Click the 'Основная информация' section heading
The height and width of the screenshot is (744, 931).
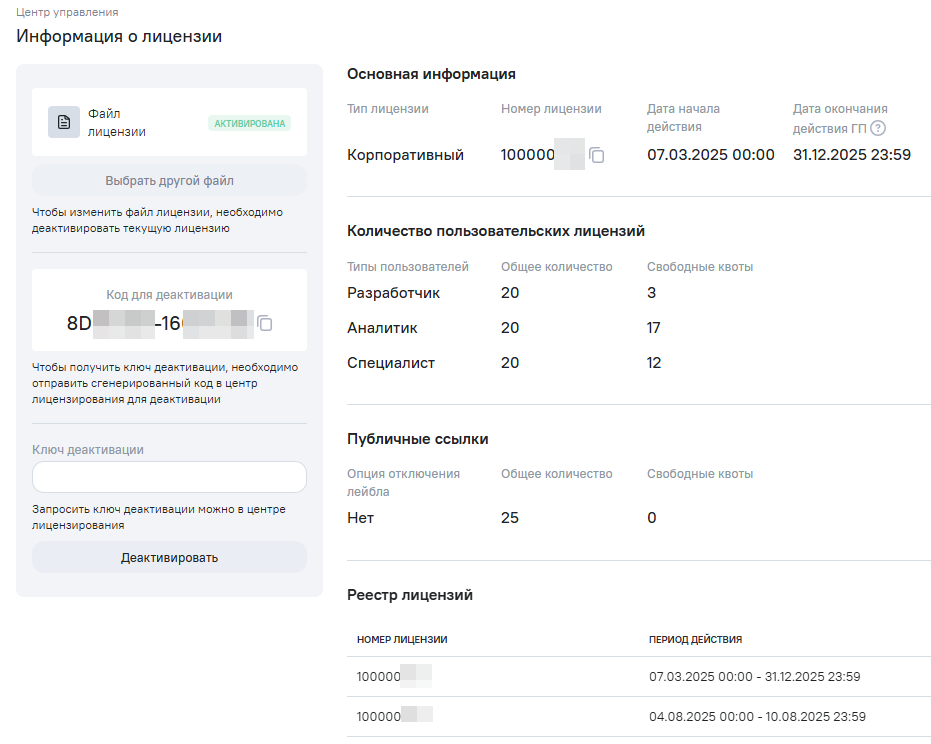click(x=431, y=74)
